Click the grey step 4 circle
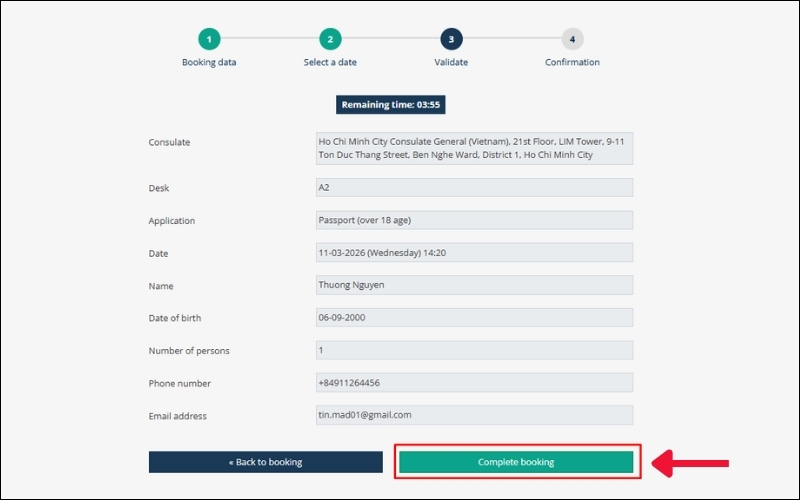This screenshot has width=800, height=500. tap(572, 39)
